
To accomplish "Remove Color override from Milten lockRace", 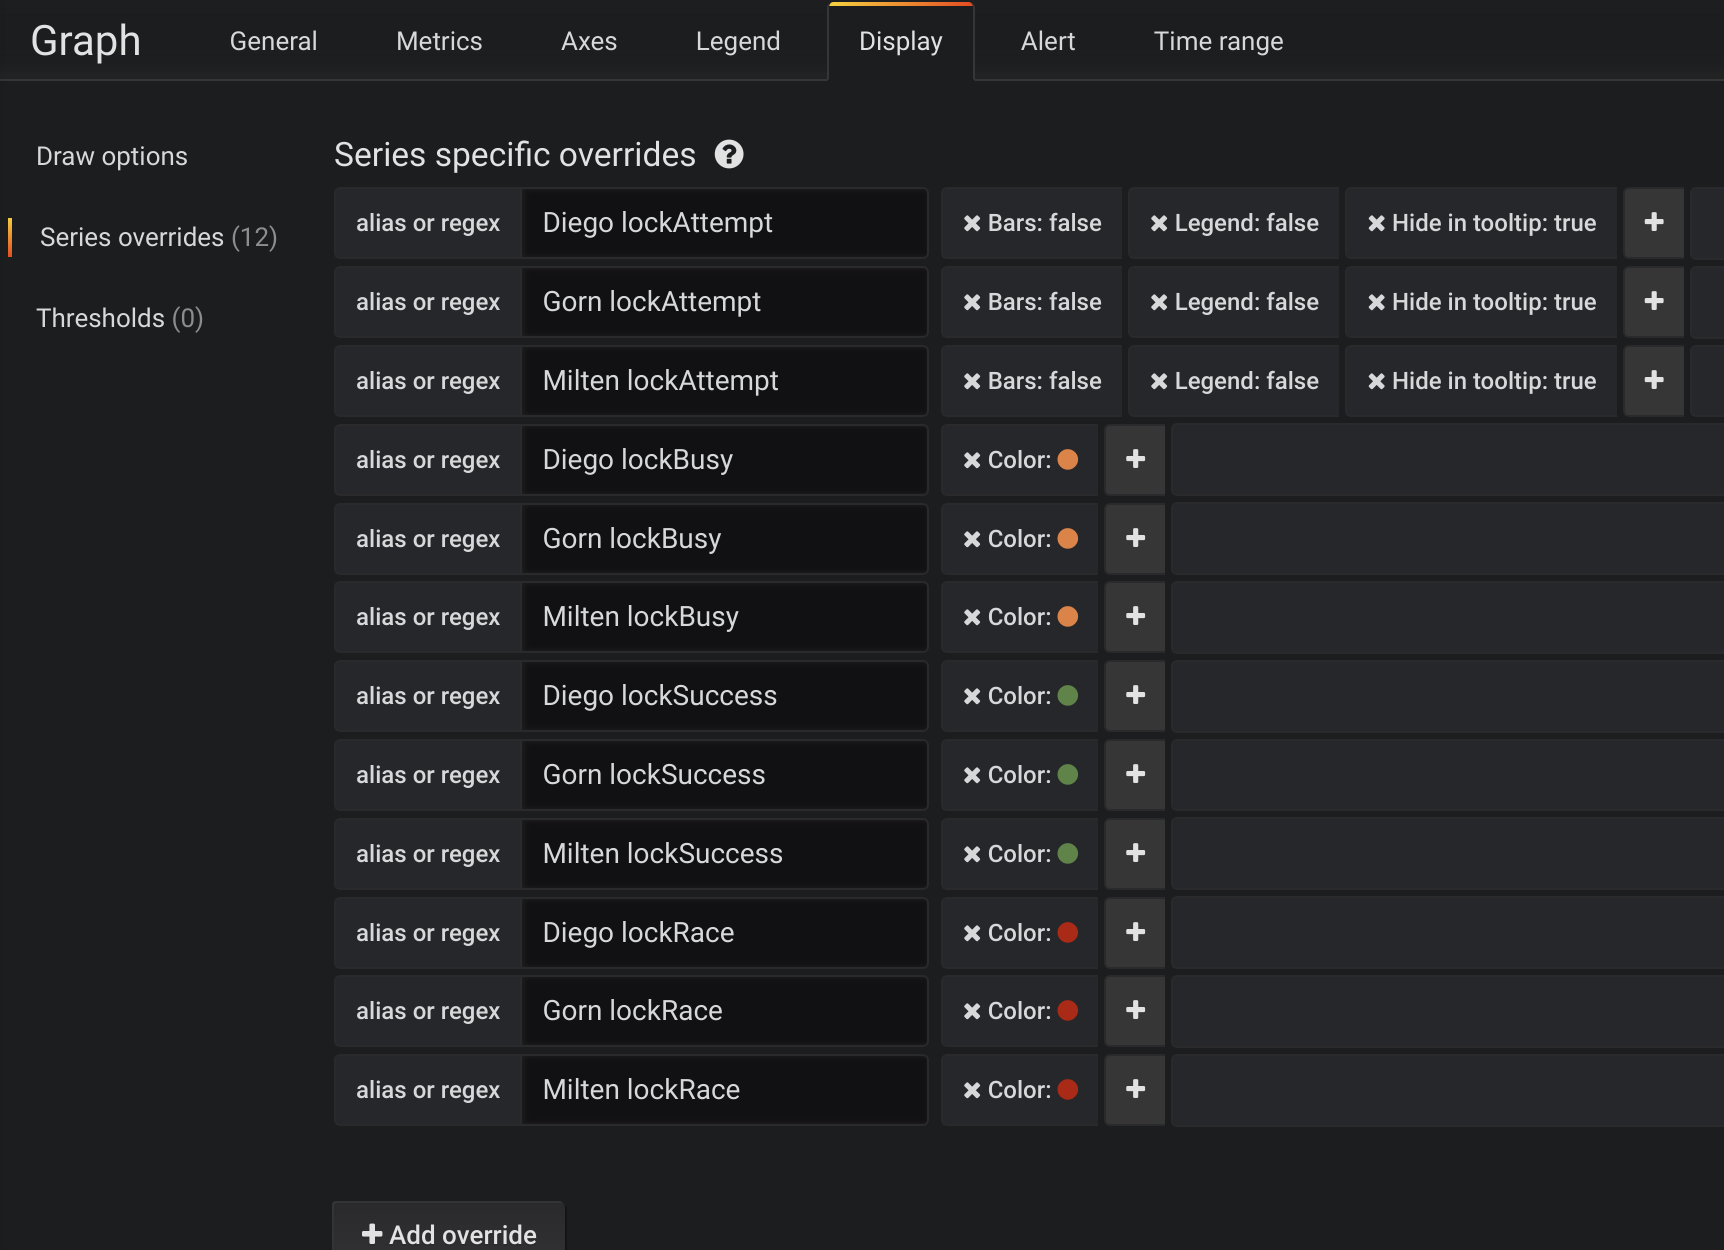I will coord(972,1091).
